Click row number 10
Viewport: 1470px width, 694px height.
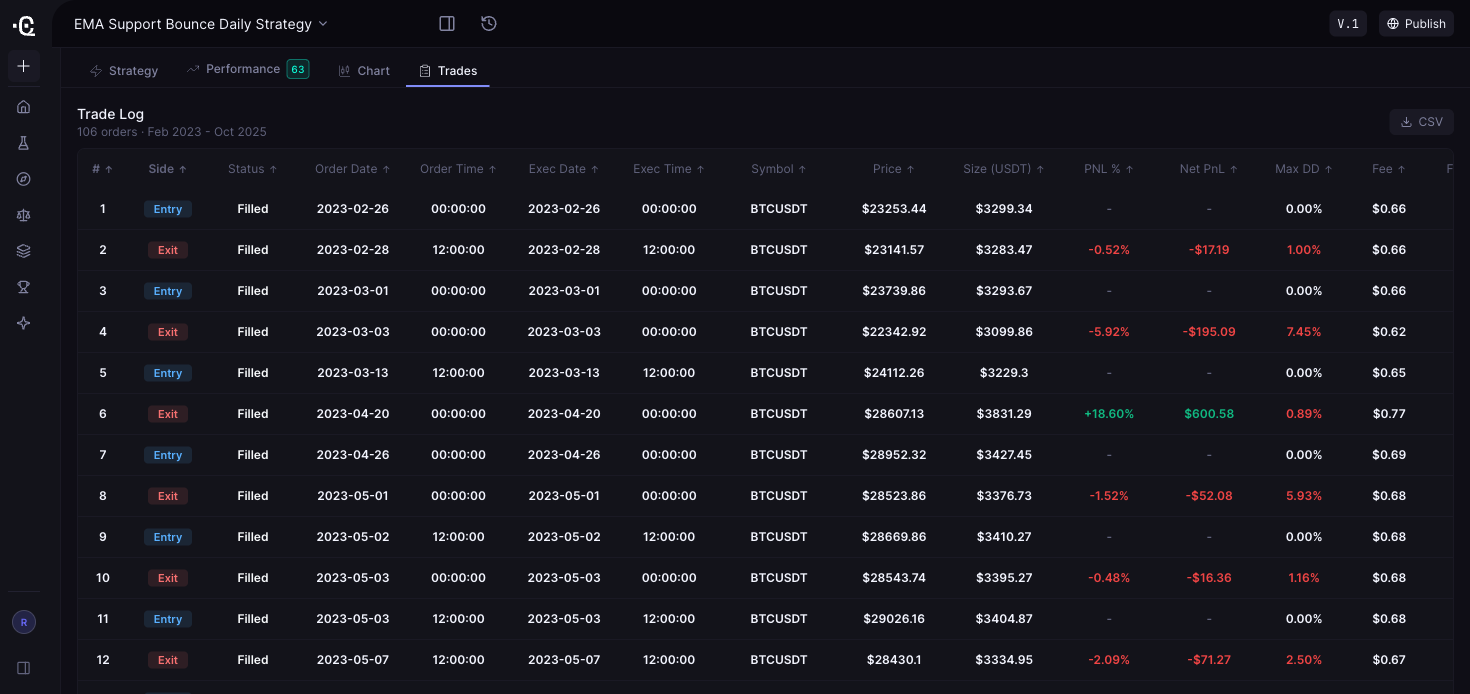click(103, 578)
